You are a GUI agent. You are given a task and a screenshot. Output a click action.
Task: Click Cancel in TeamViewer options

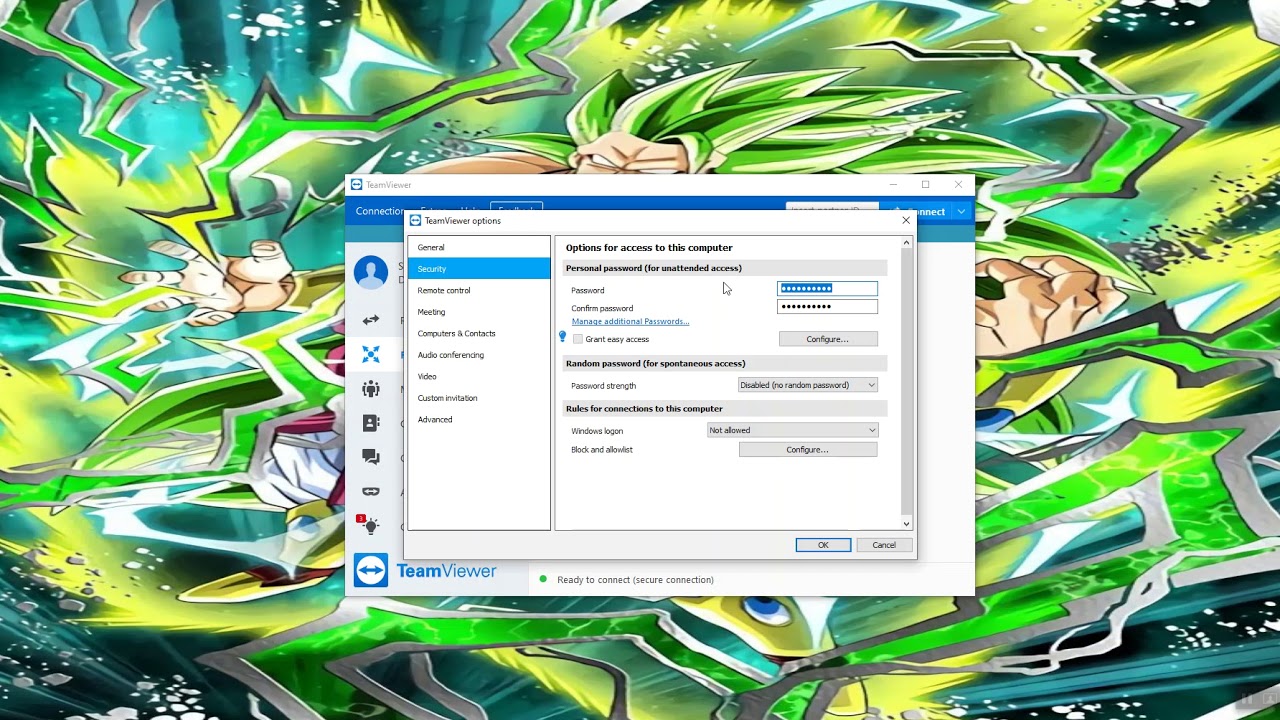point(884,545)
